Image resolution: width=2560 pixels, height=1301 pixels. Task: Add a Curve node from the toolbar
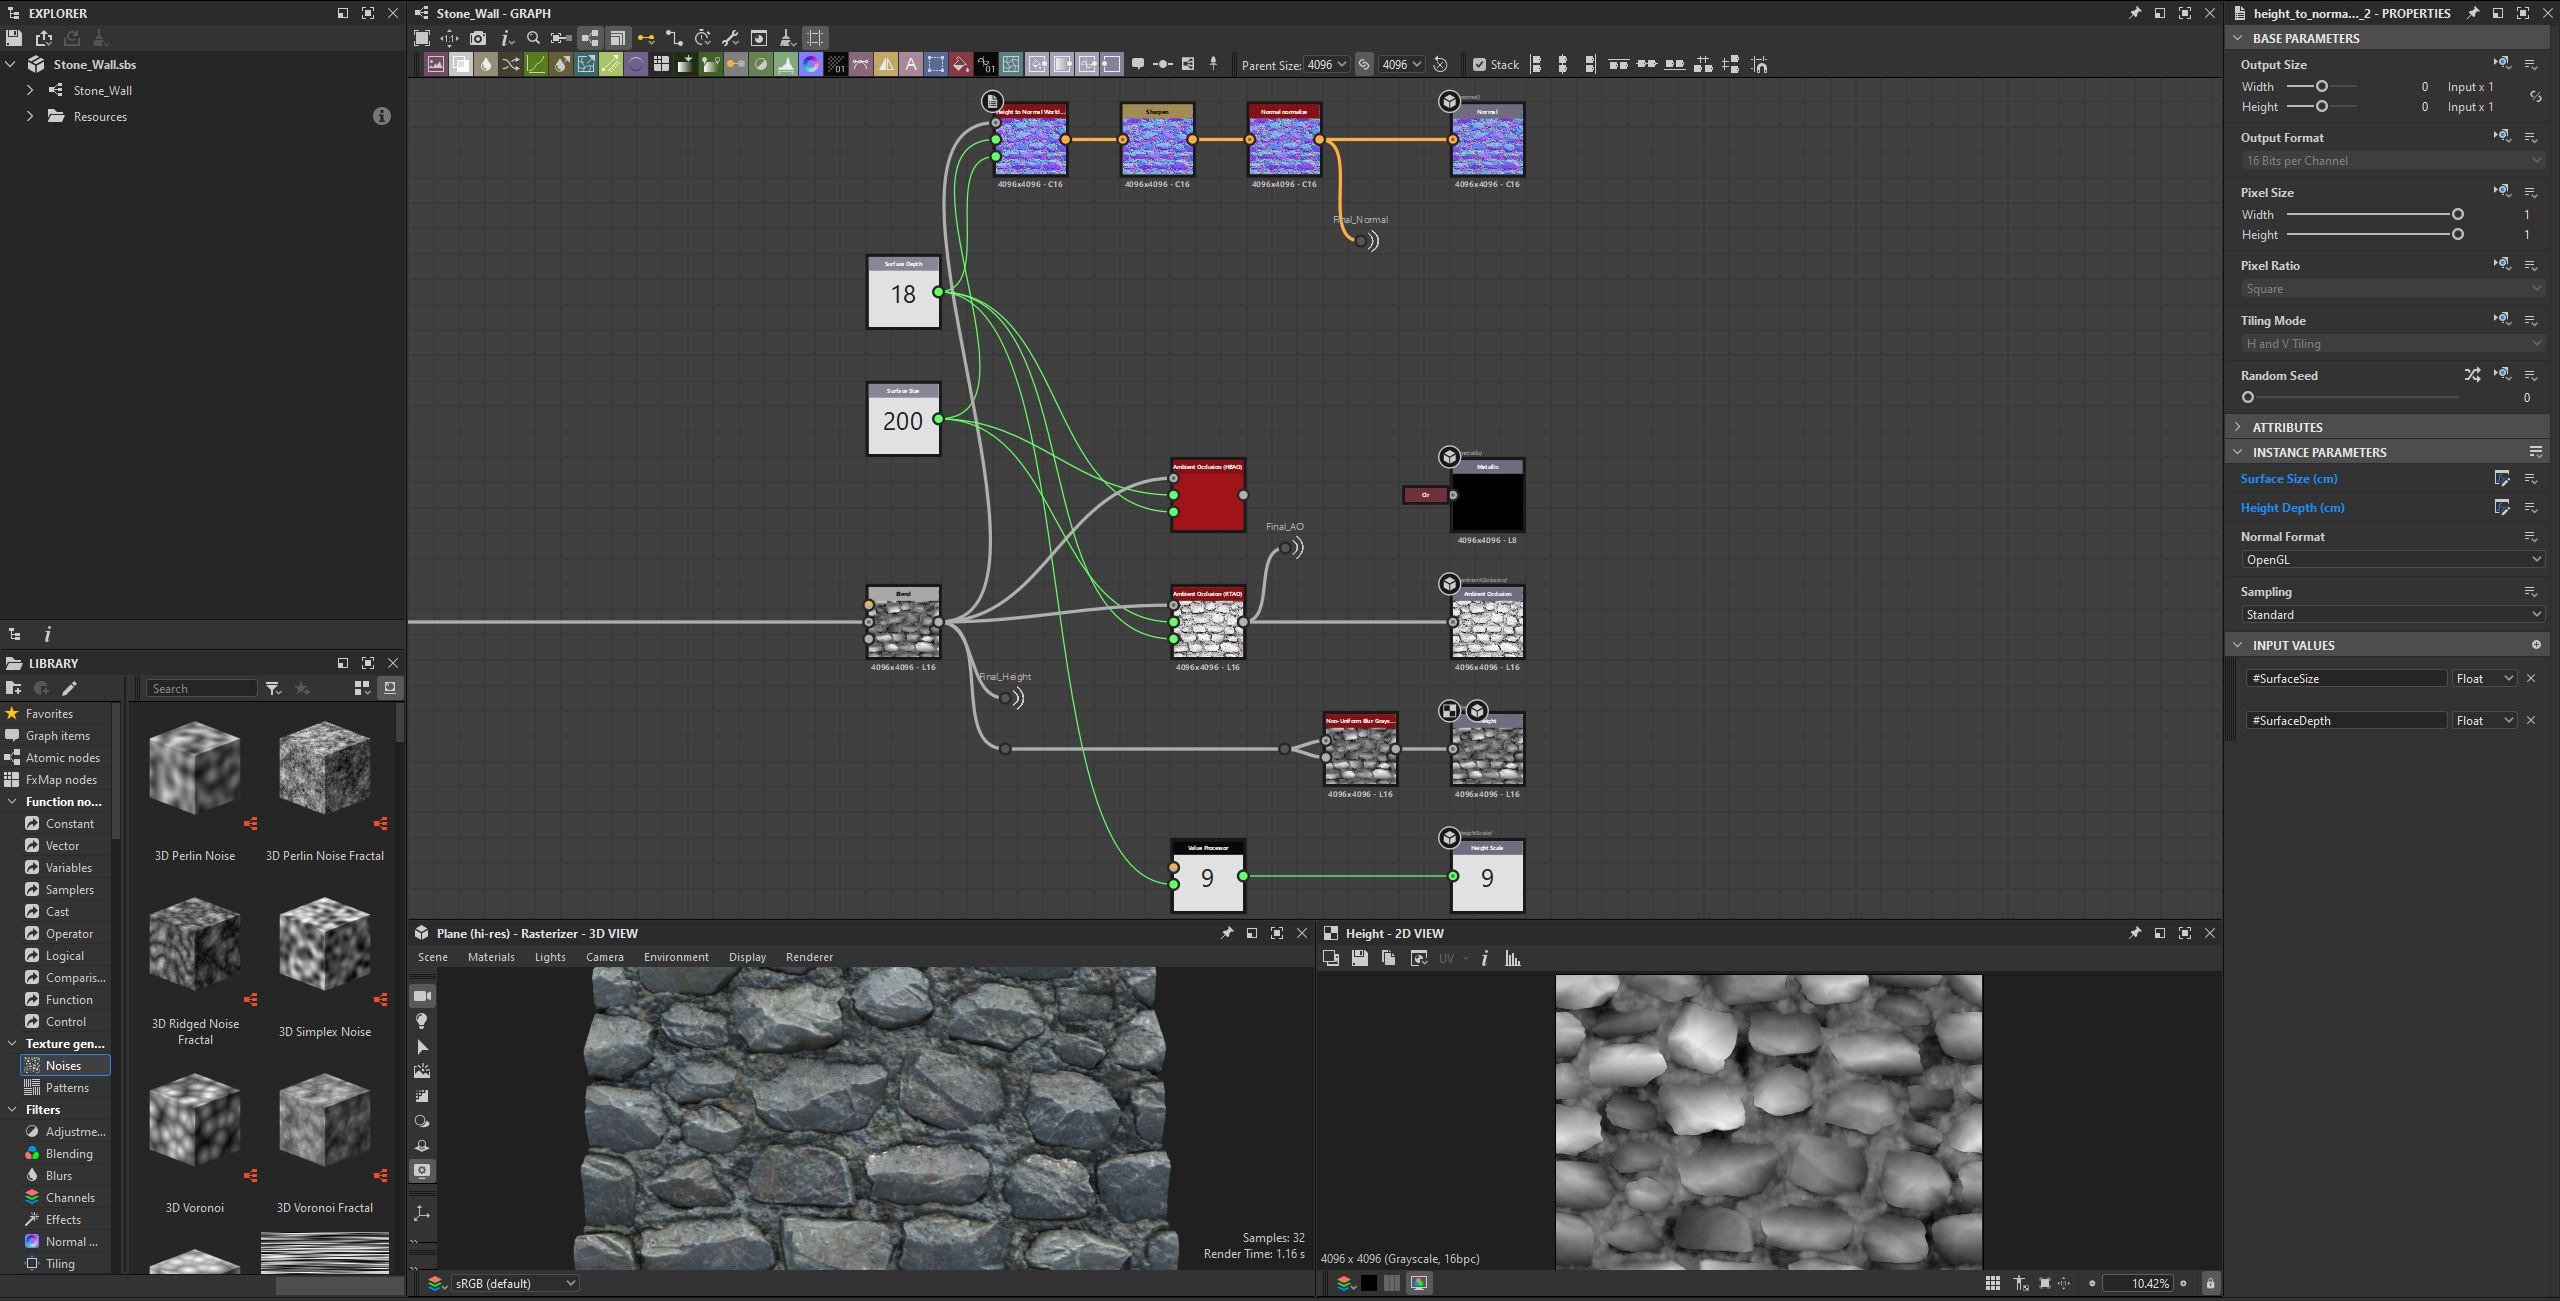[536, 64]
